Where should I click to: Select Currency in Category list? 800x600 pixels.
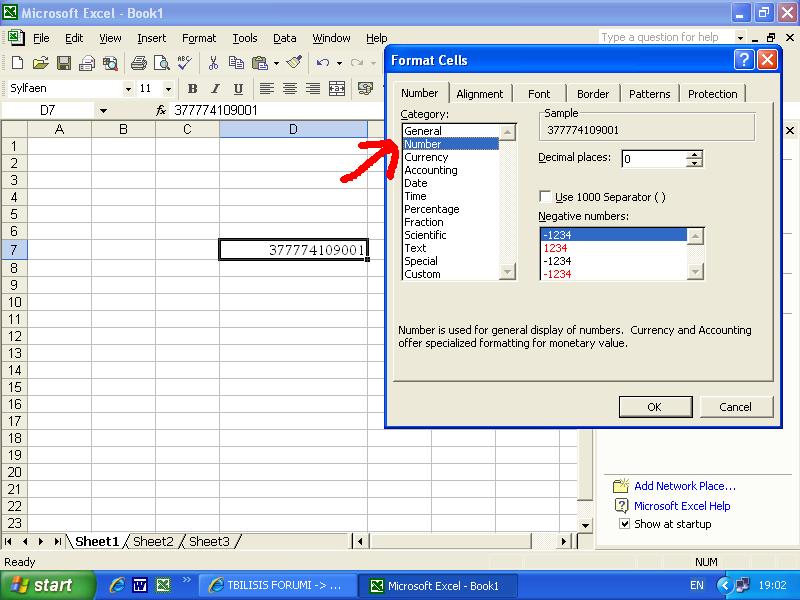click(x=451, y=157)
